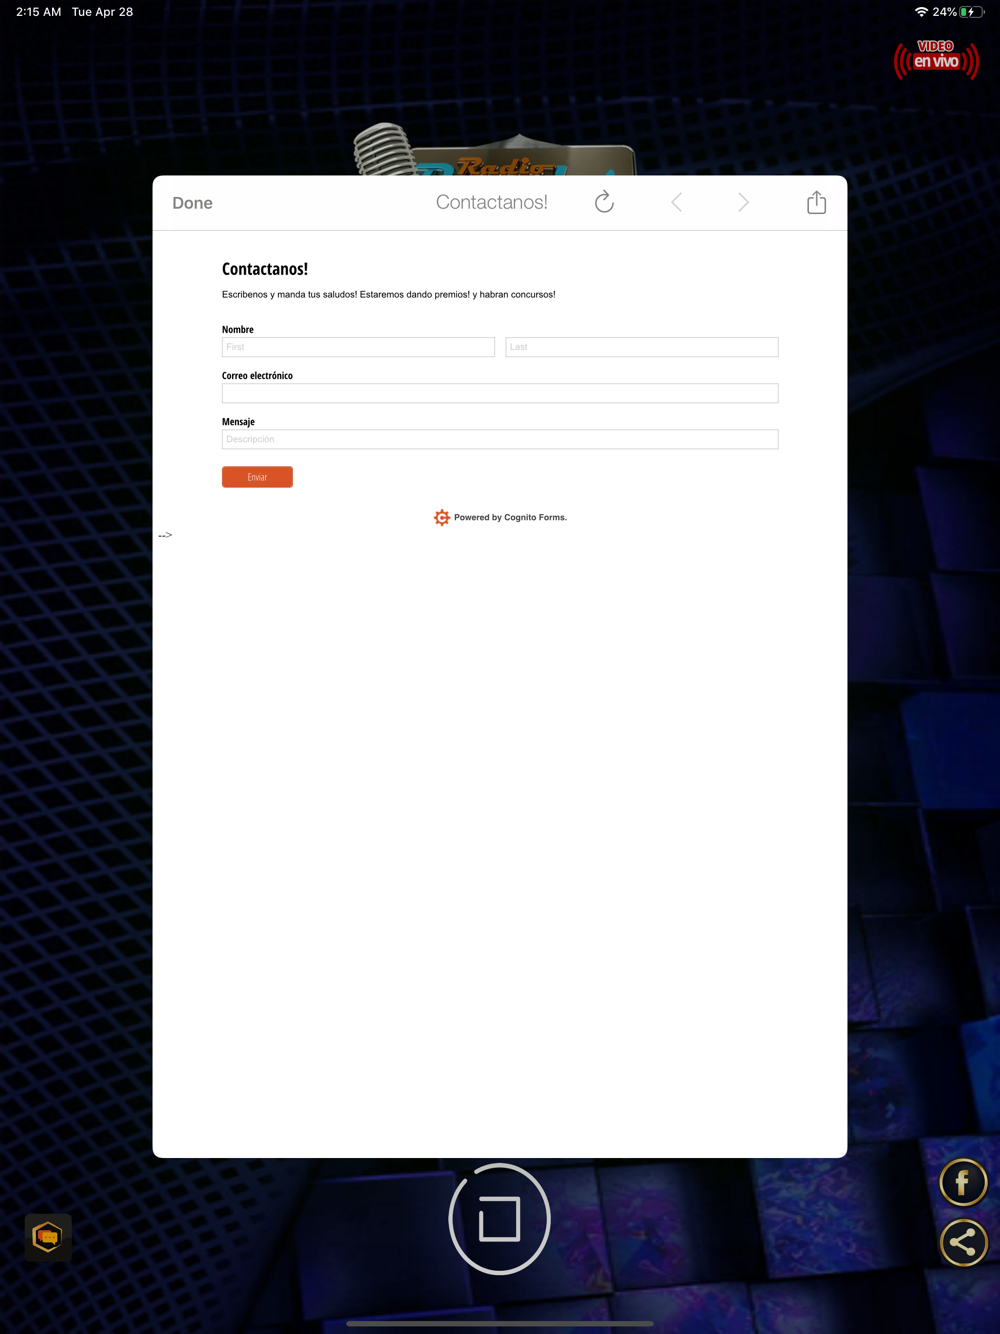Click the Contactanos! title in the top bar
Screen dimensions: 1000x1334
coord(492,202)
